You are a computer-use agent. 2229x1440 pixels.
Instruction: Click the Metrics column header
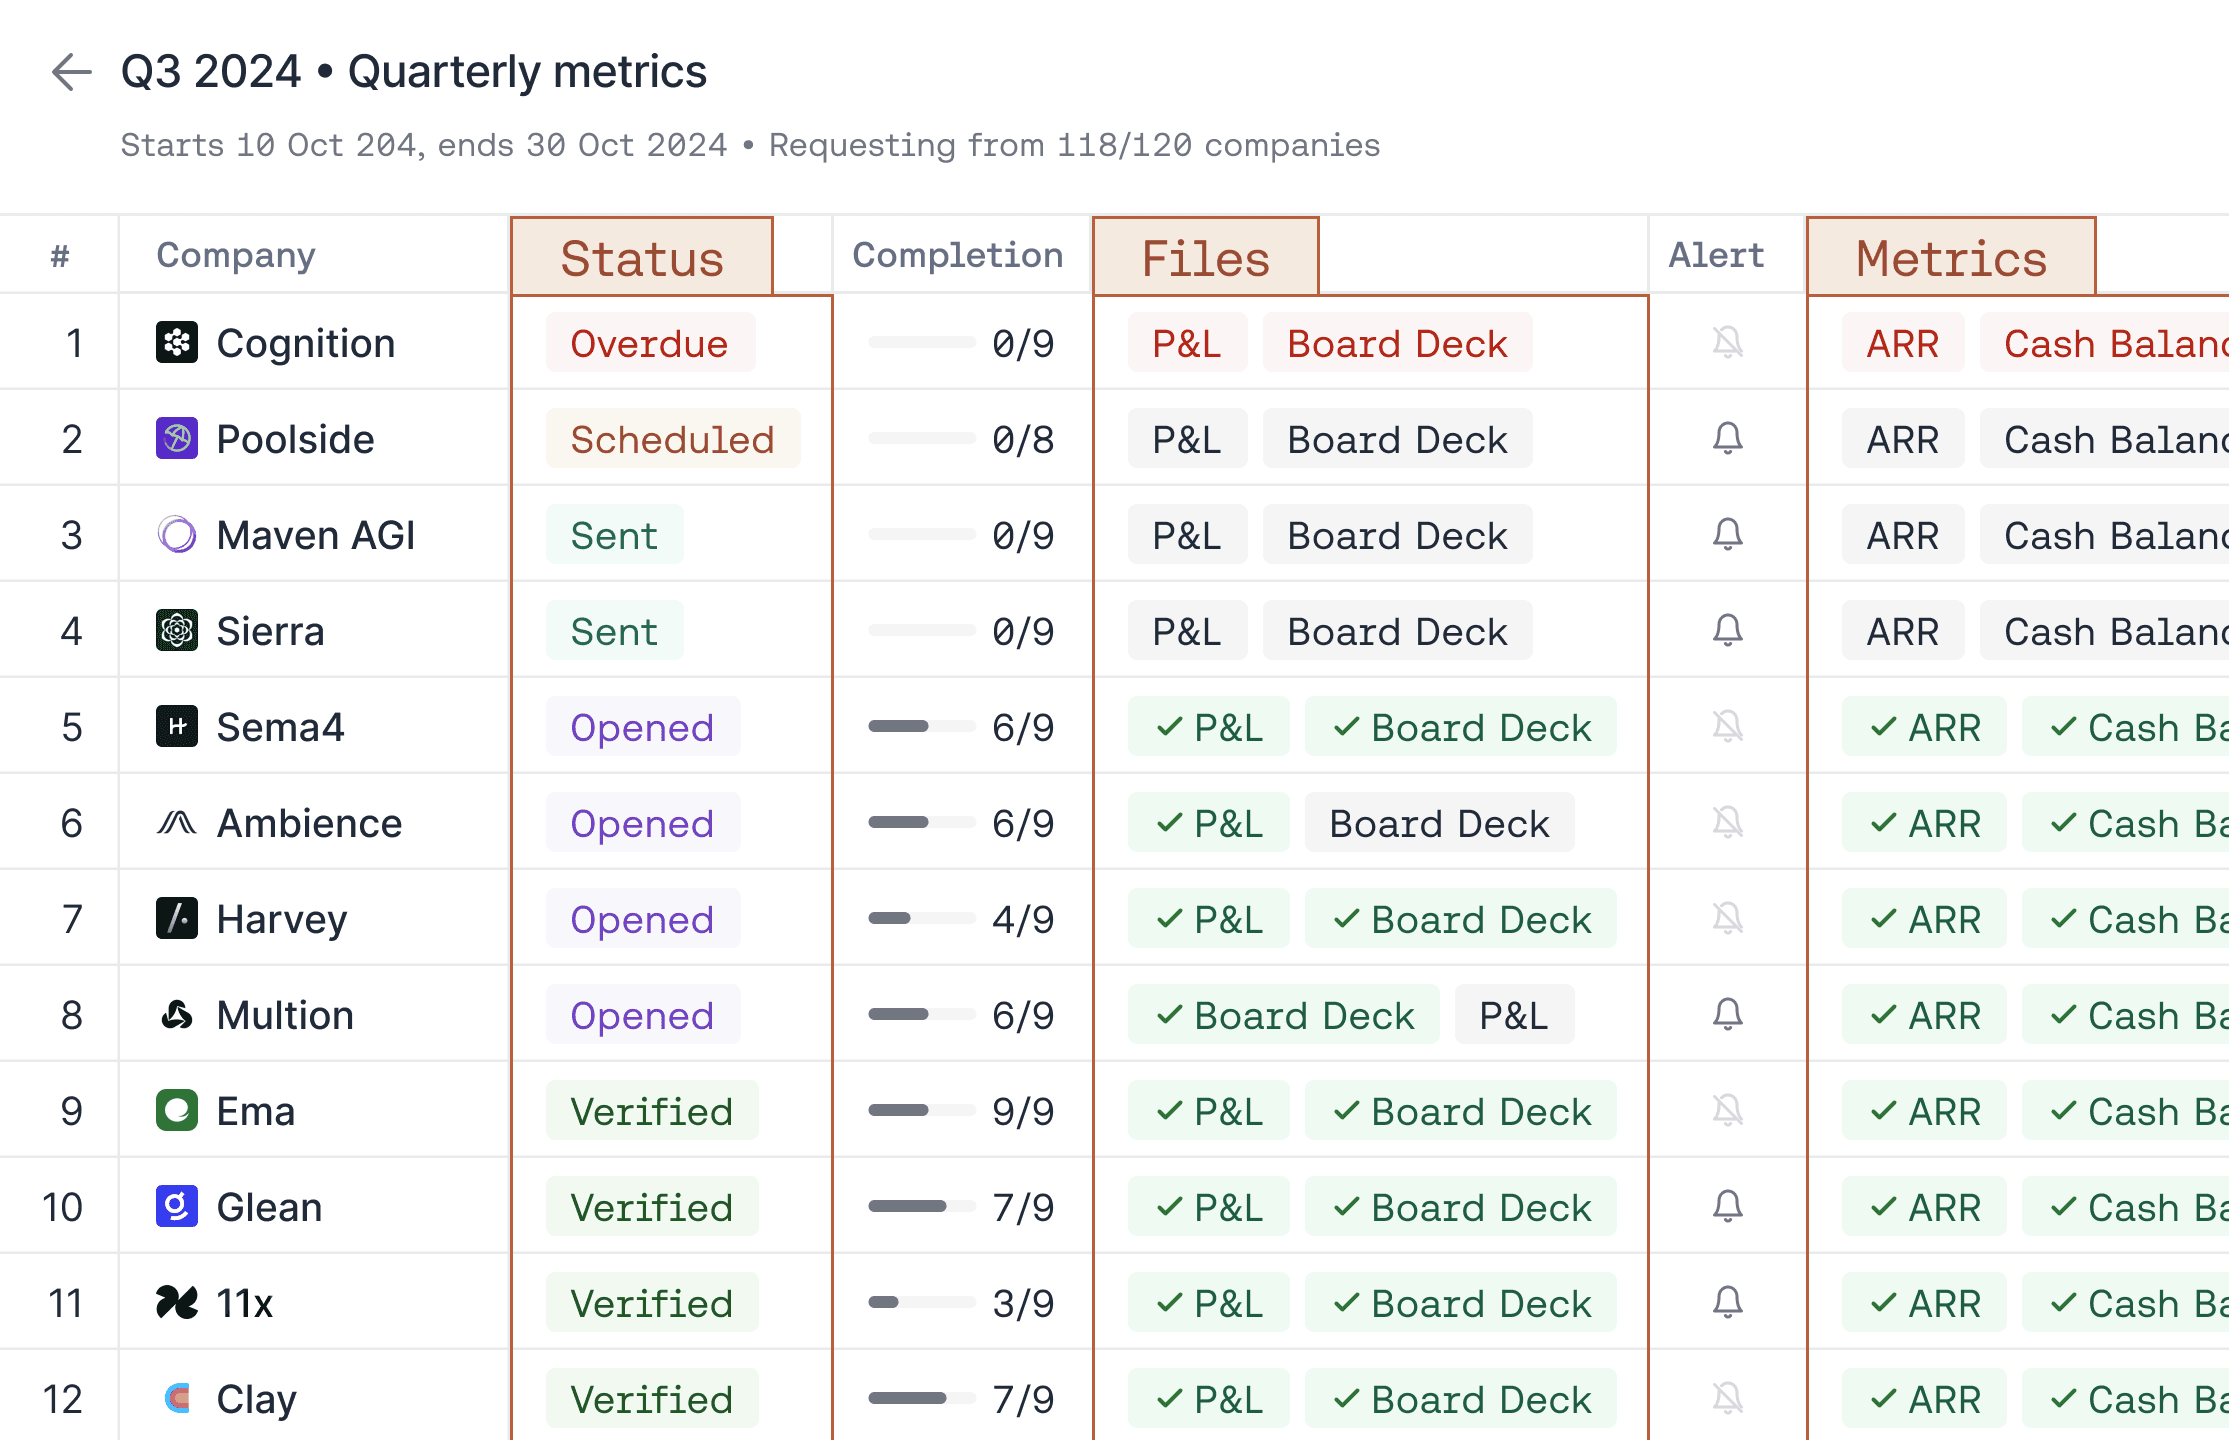(1951, 258)
